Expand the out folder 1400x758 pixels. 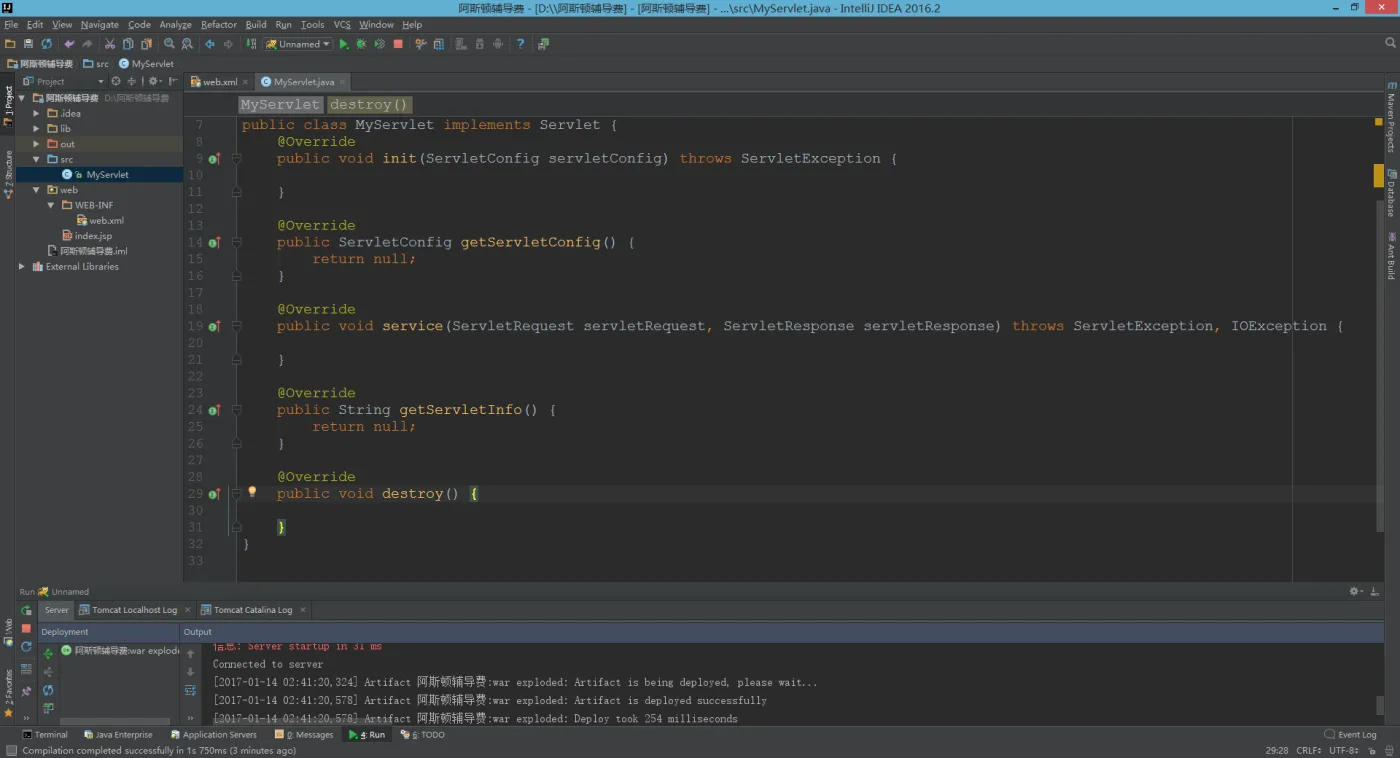pyautogui.click(x=37, y=144)
